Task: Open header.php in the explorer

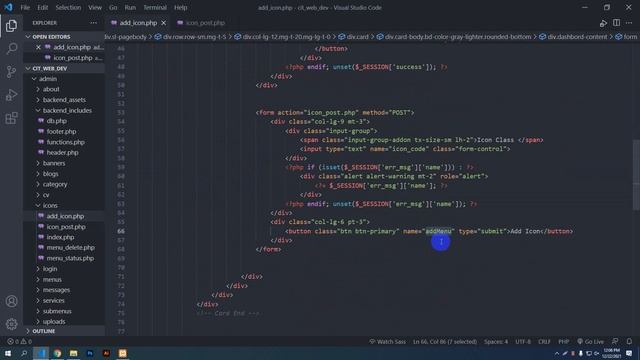Action: [62, 152]
